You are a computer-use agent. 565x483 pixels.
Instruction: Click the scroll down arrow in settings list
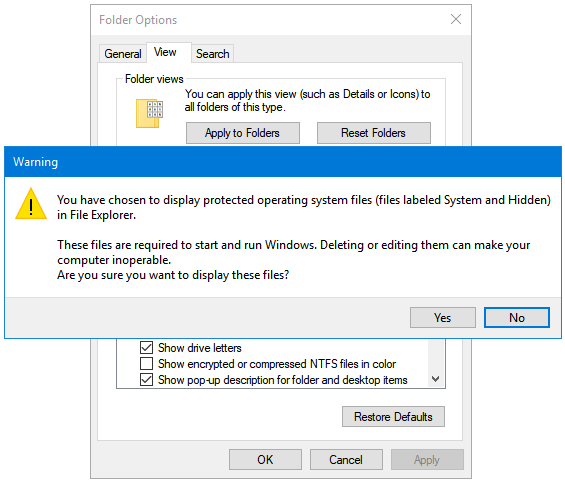tap(436, 379)
